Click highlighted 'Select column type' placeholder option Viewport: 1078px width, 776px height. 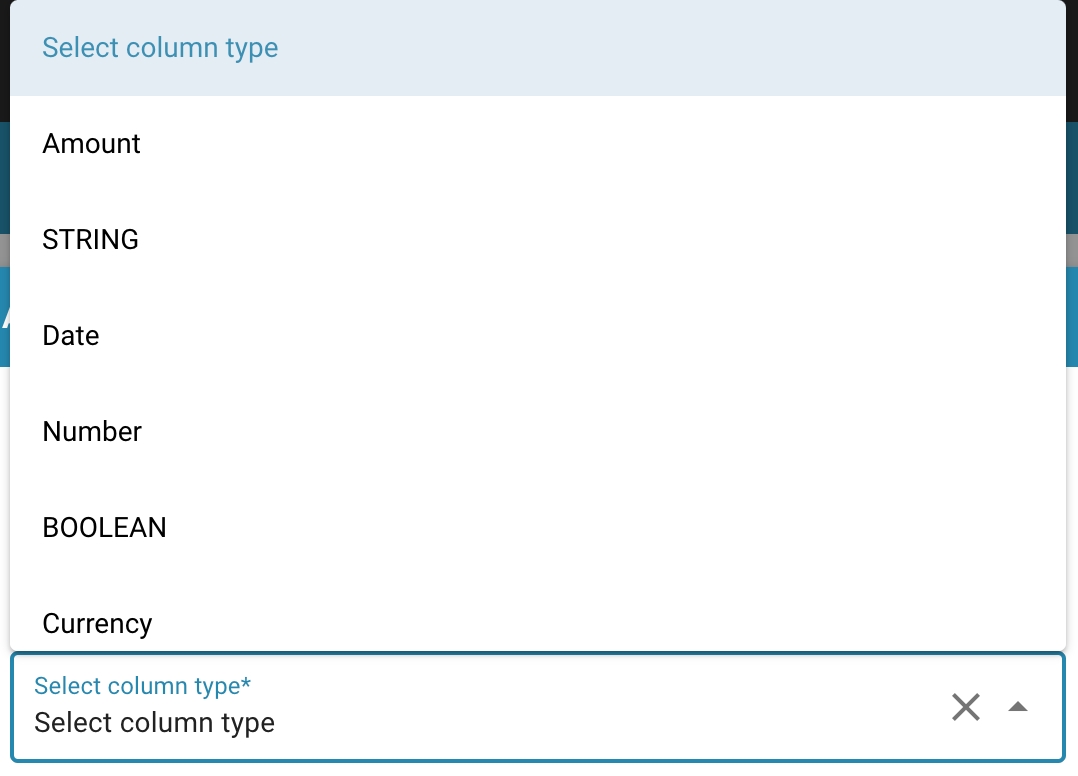[x=160, y=48]
